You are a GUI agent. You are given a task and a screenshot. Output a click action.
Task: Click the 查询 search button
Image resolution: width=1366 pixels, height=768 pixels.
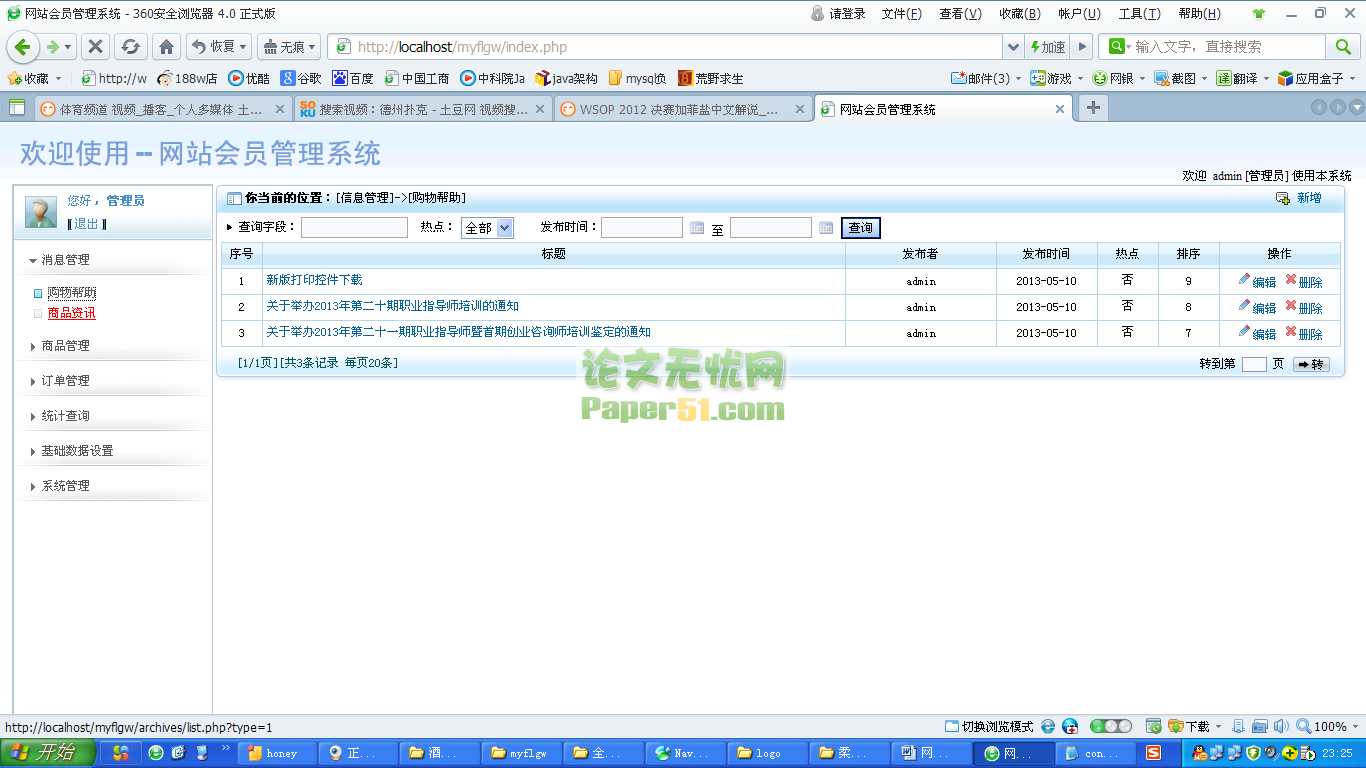point(860,228)
